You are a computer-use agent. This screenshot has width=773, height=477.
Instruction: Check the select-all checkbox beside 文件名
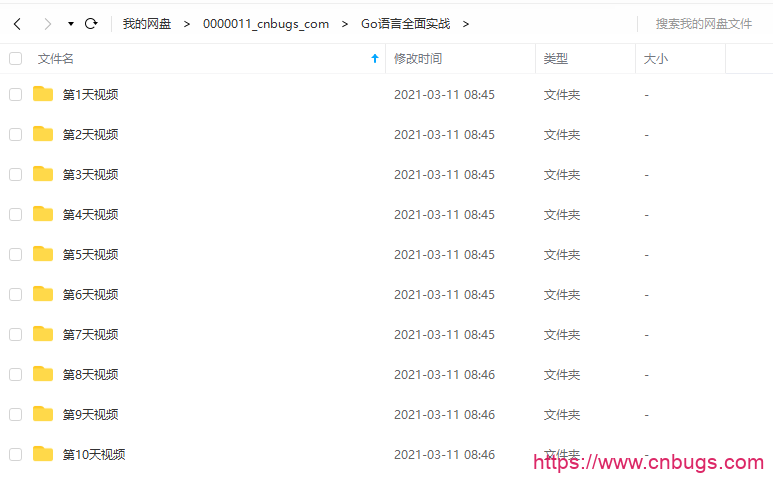16,59
